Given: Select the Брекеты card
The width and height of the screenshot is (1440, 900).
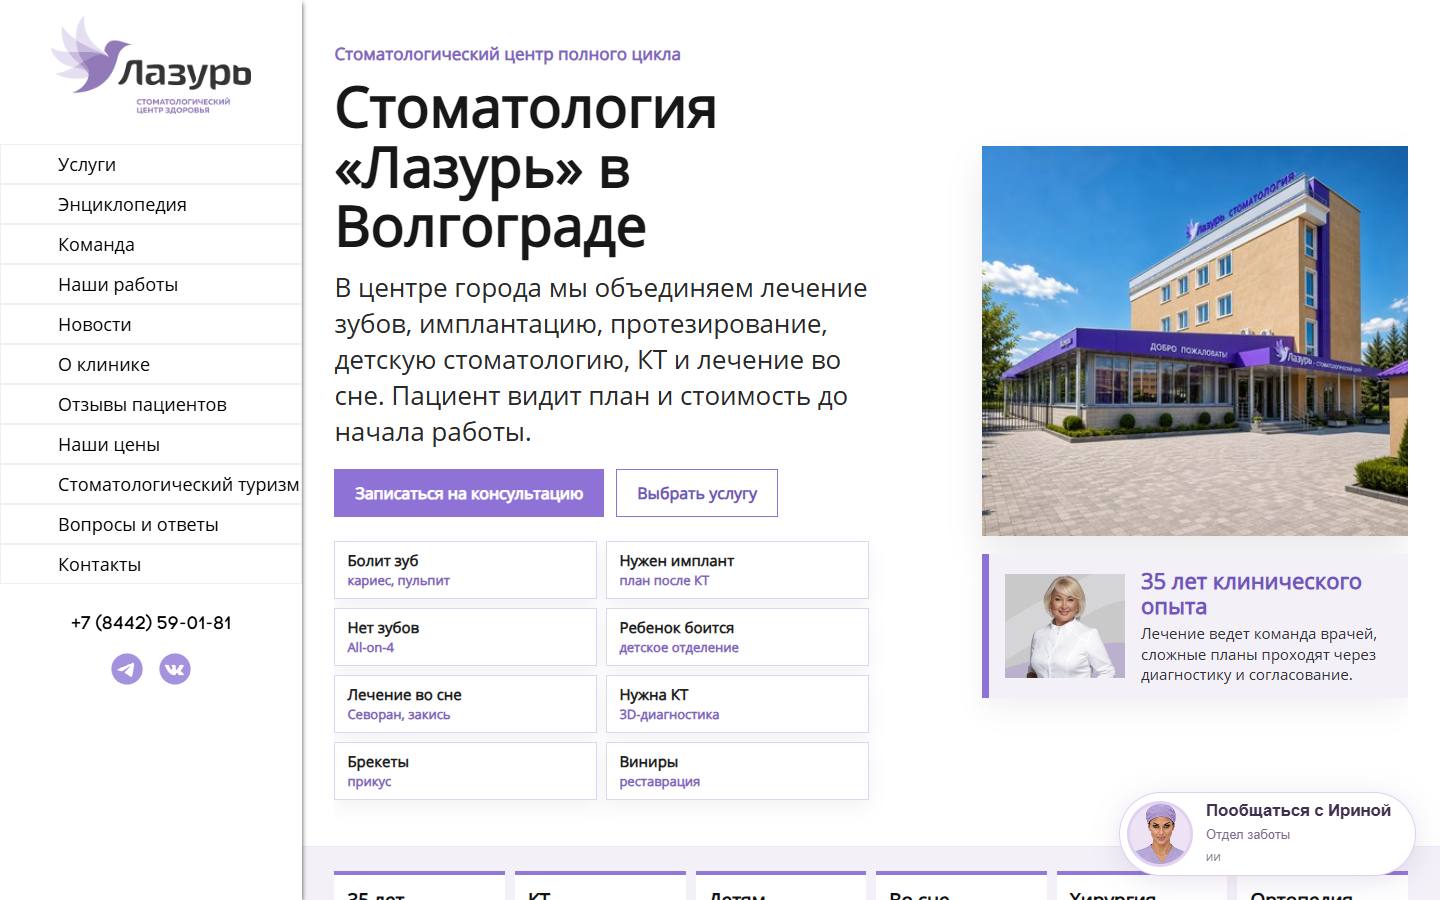Looking at the screenshot, I should coord(465,771).
